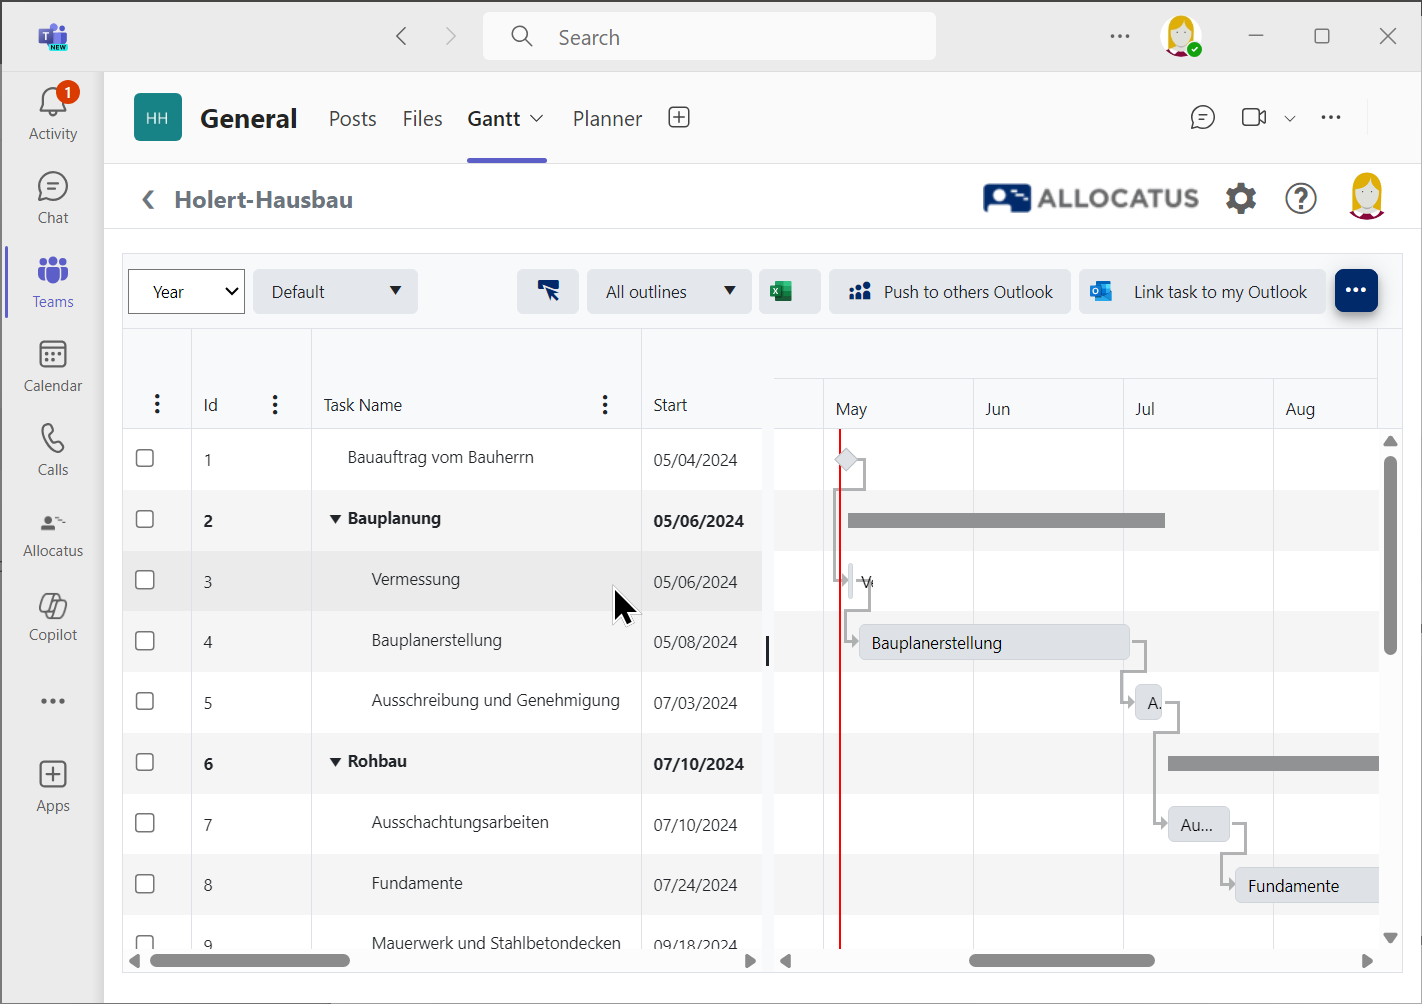Open Allocatus Gantt settings gear
Screen dimensions: 1422x1004
click(x=1240, y=198)
